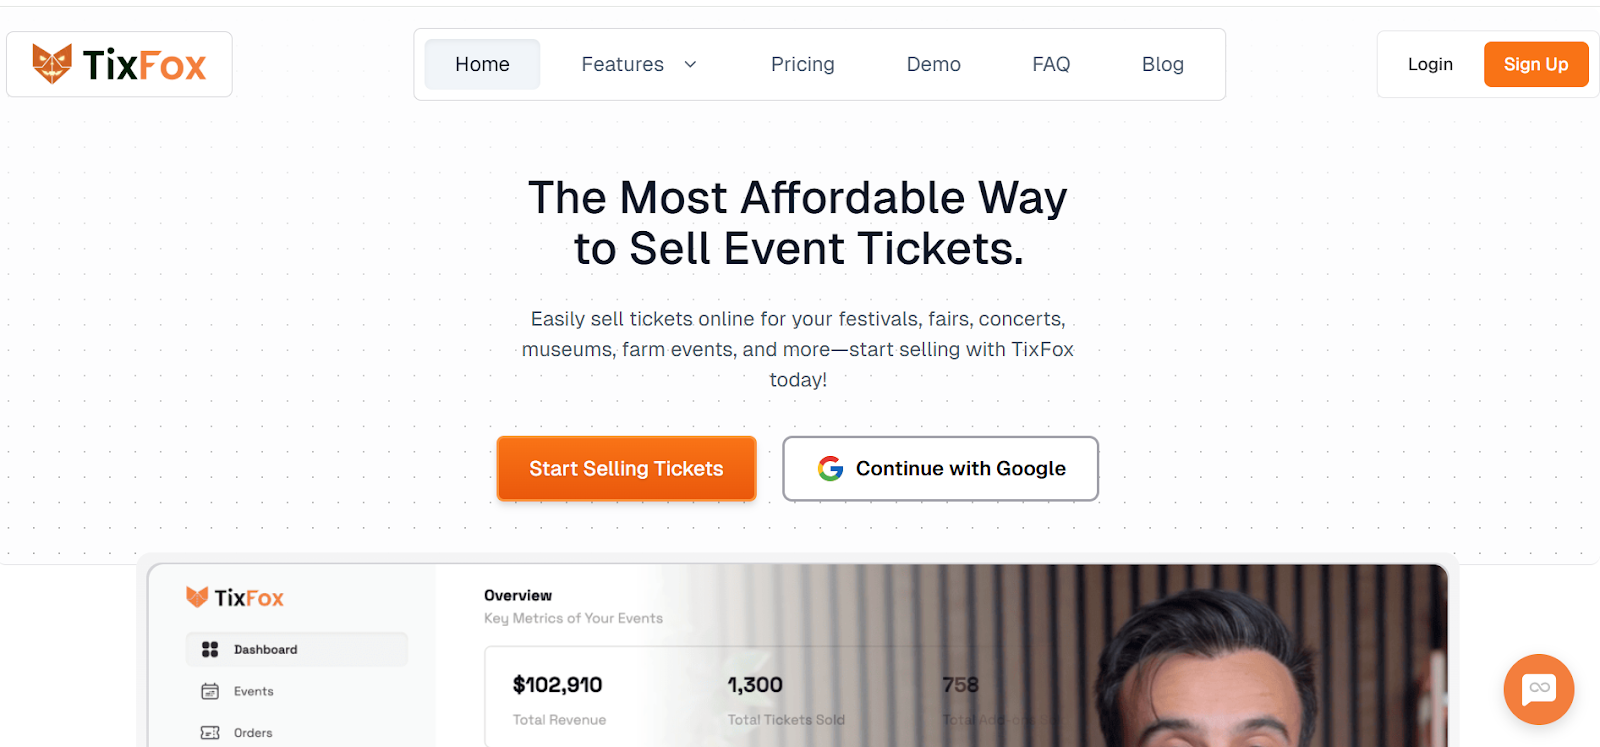Open the Demo page from navigation

point(934,64)
